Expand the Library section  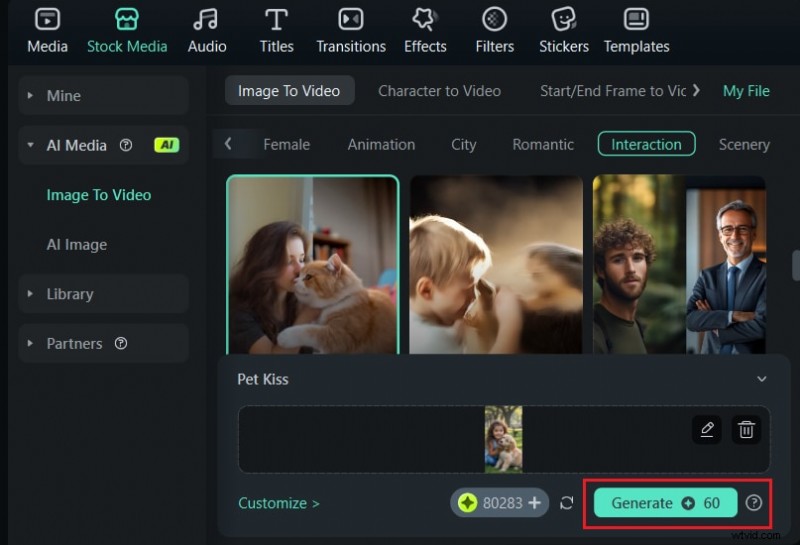[30, 294]
